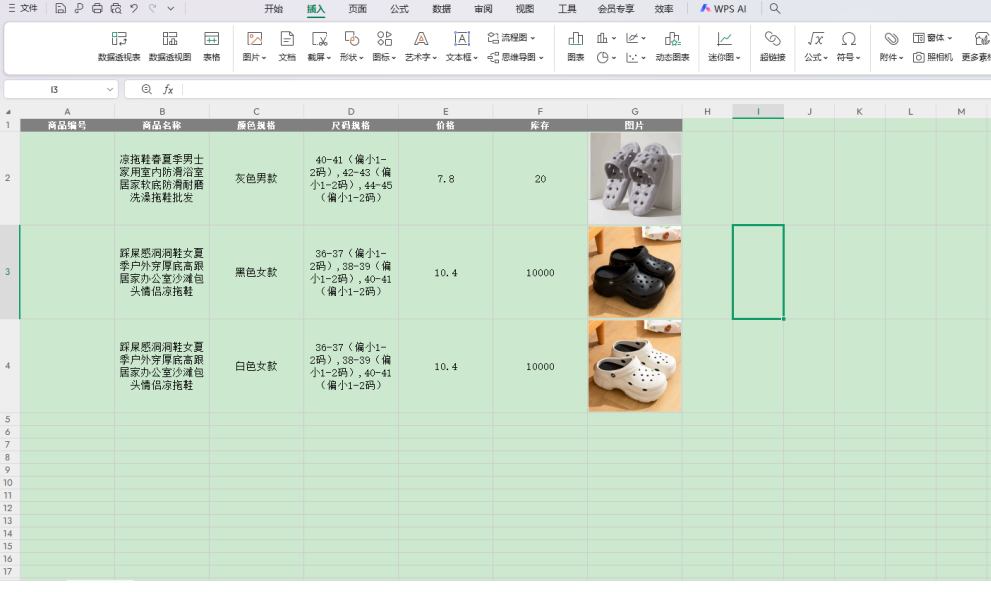Screen dimensions: 991x592
Task: Click the 照相机 camera tool
Action: 933,57
